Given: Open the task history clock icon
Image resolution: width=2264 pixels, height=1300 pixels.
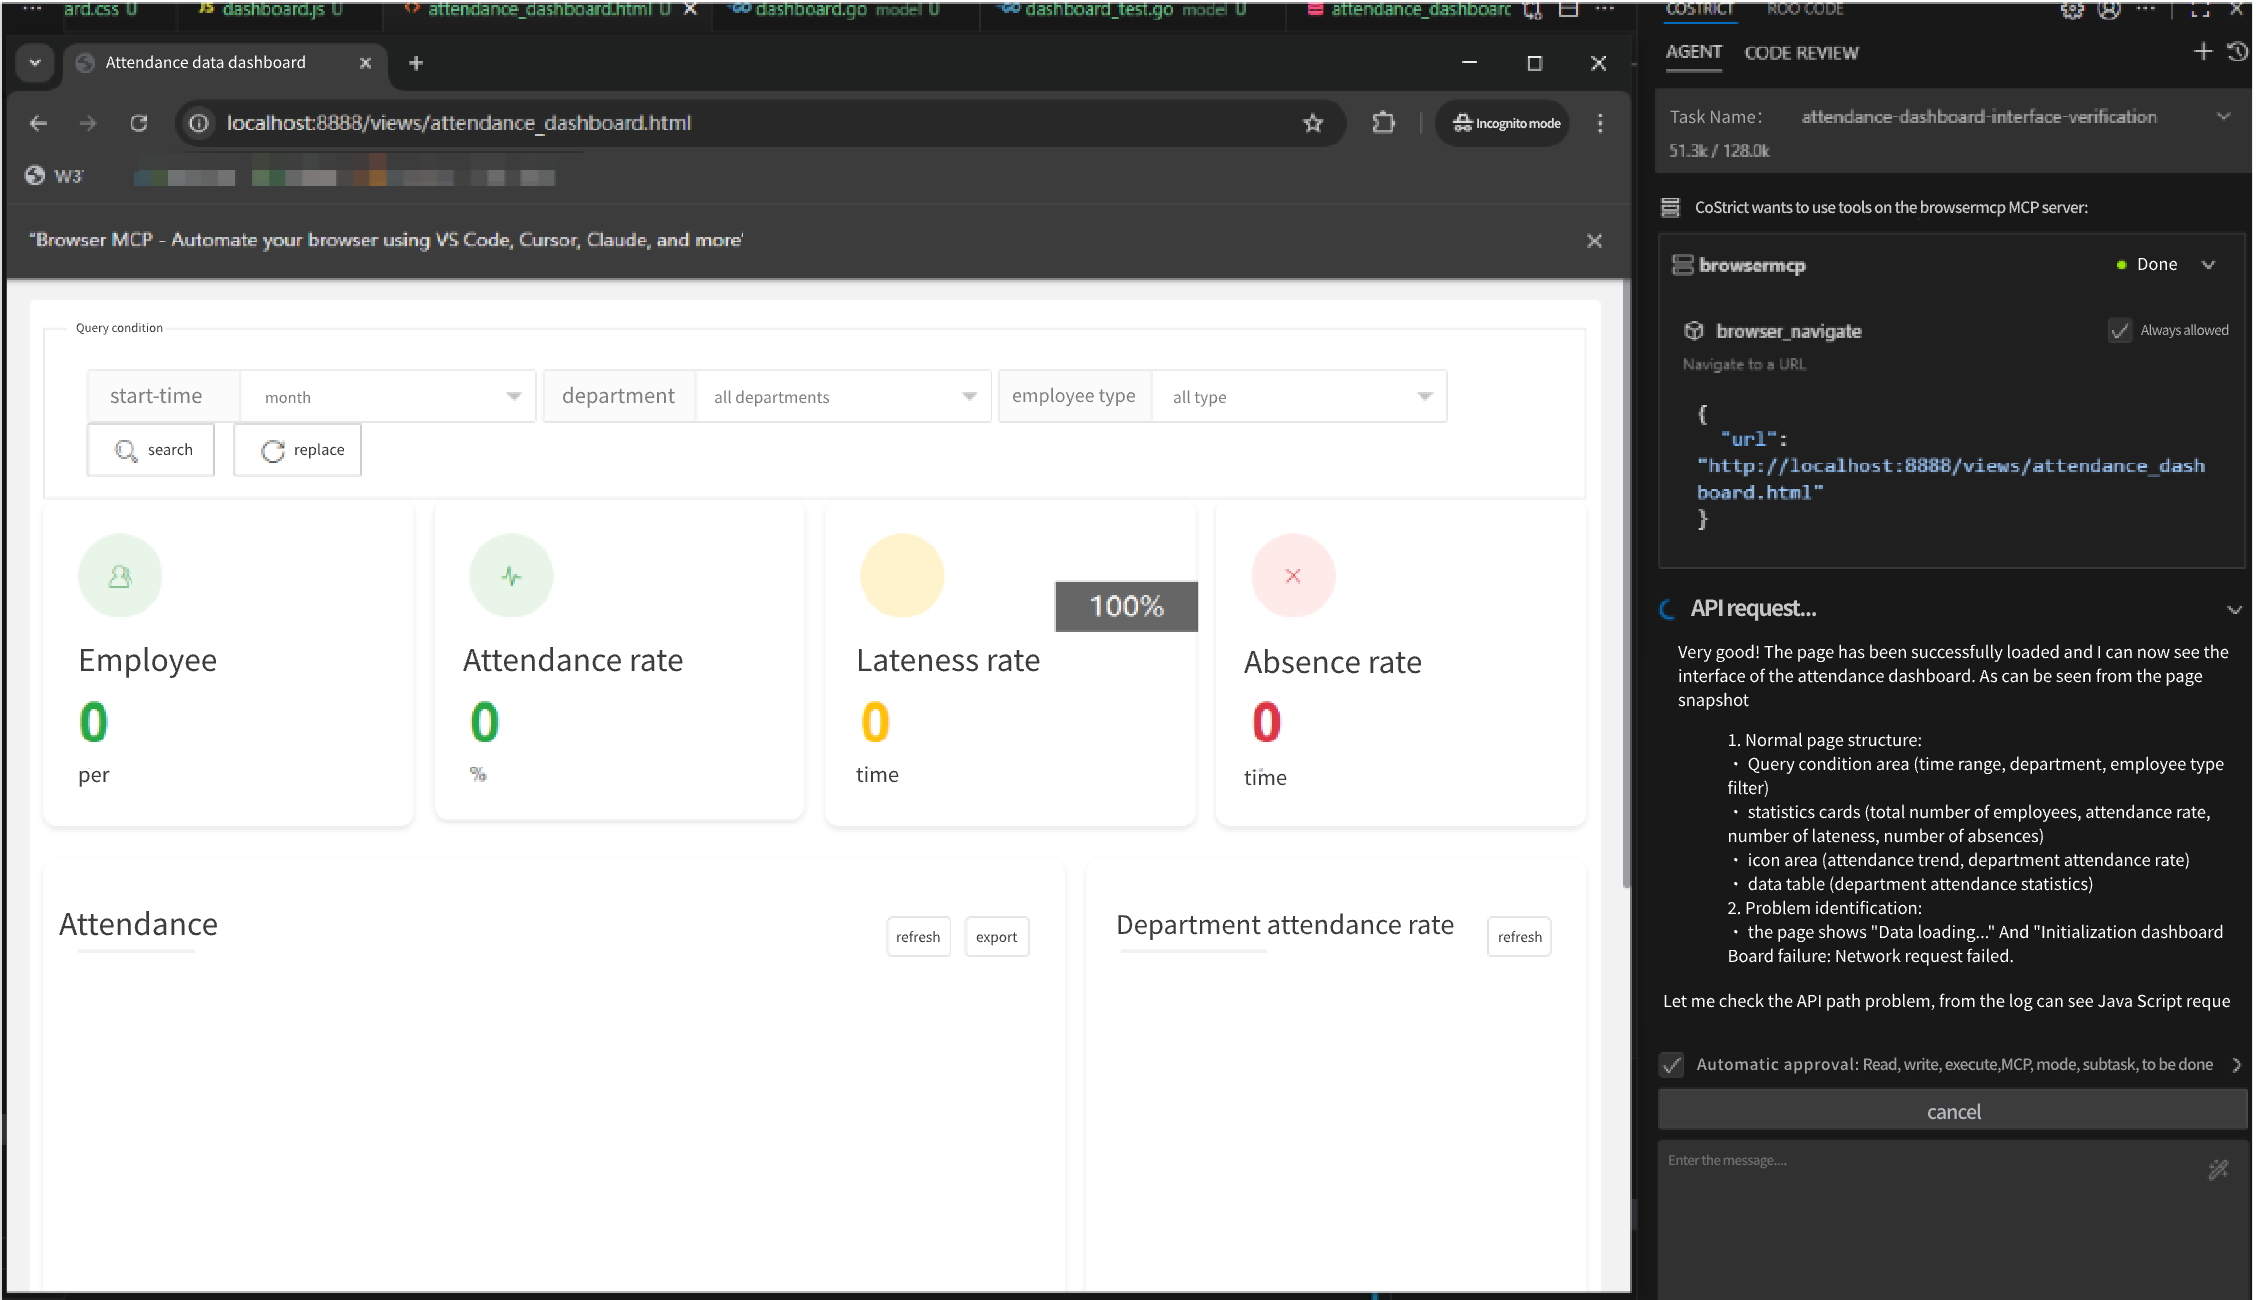Looking at the screenshot, I should pyautogui.click(x=2238, y=51).
